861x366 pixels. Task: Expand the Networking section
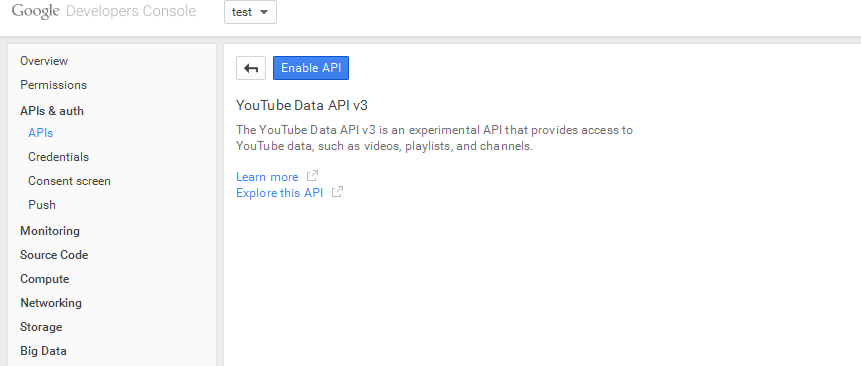coord(51,303)
